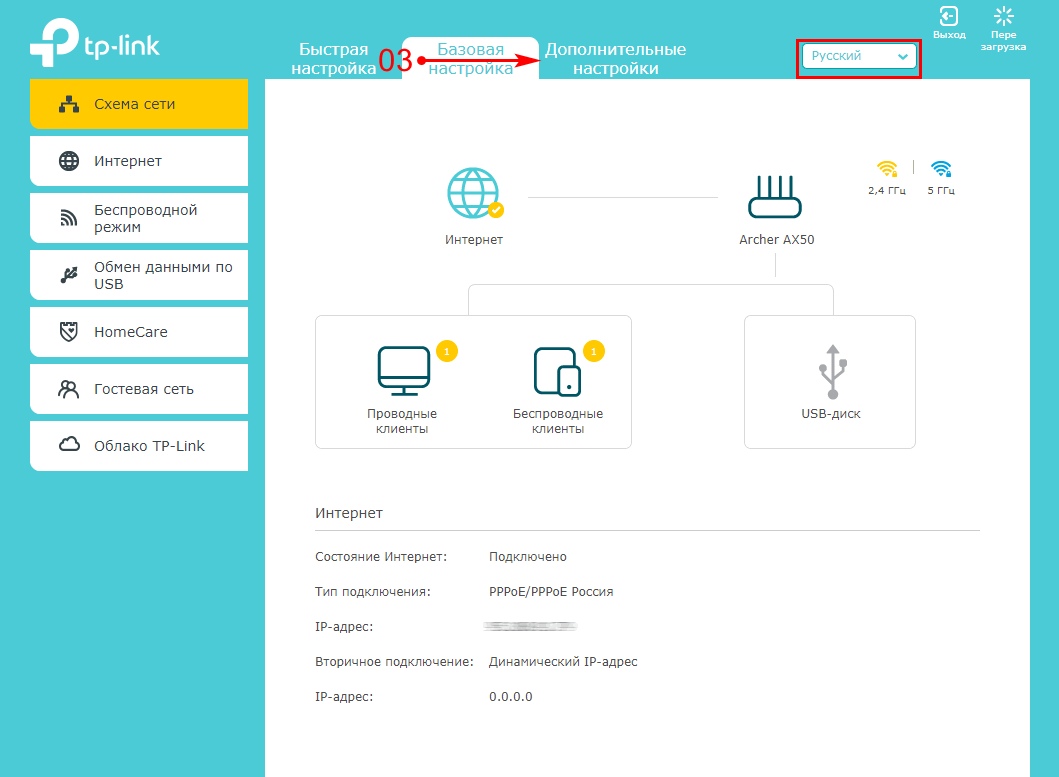Open the wired clients monitor icon
The width and height of the screenshot is (1059, 777).
(x=403, y=368)
